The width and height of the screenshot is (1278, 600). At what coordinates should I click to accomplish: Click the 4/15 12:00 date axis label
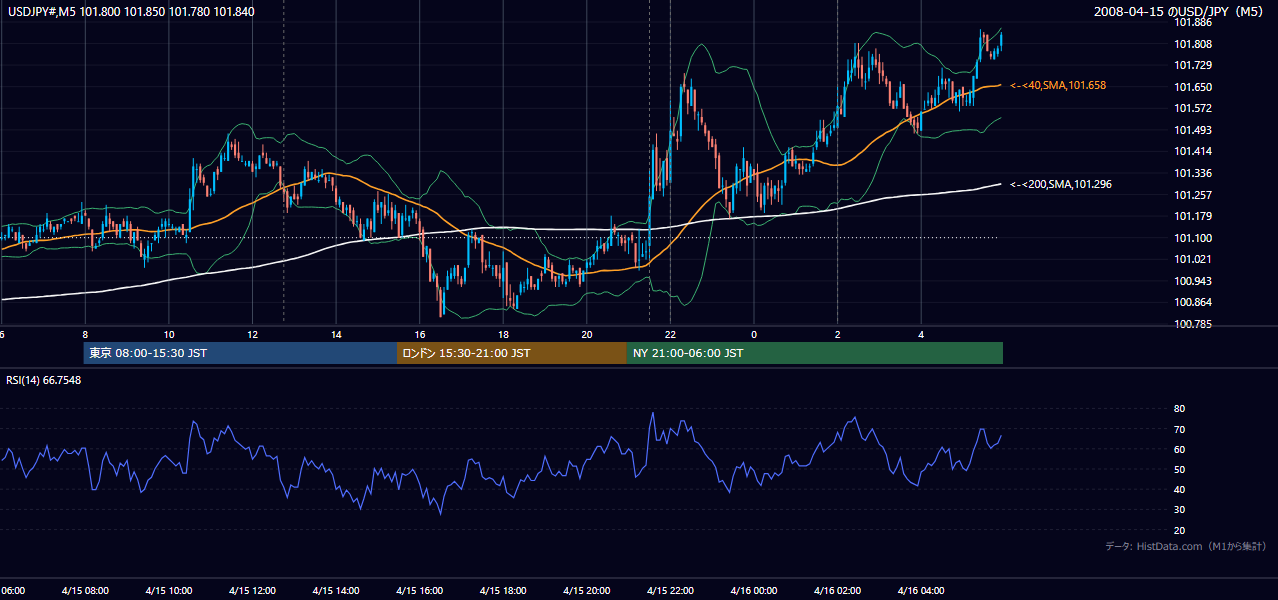[x=252, y=590]
